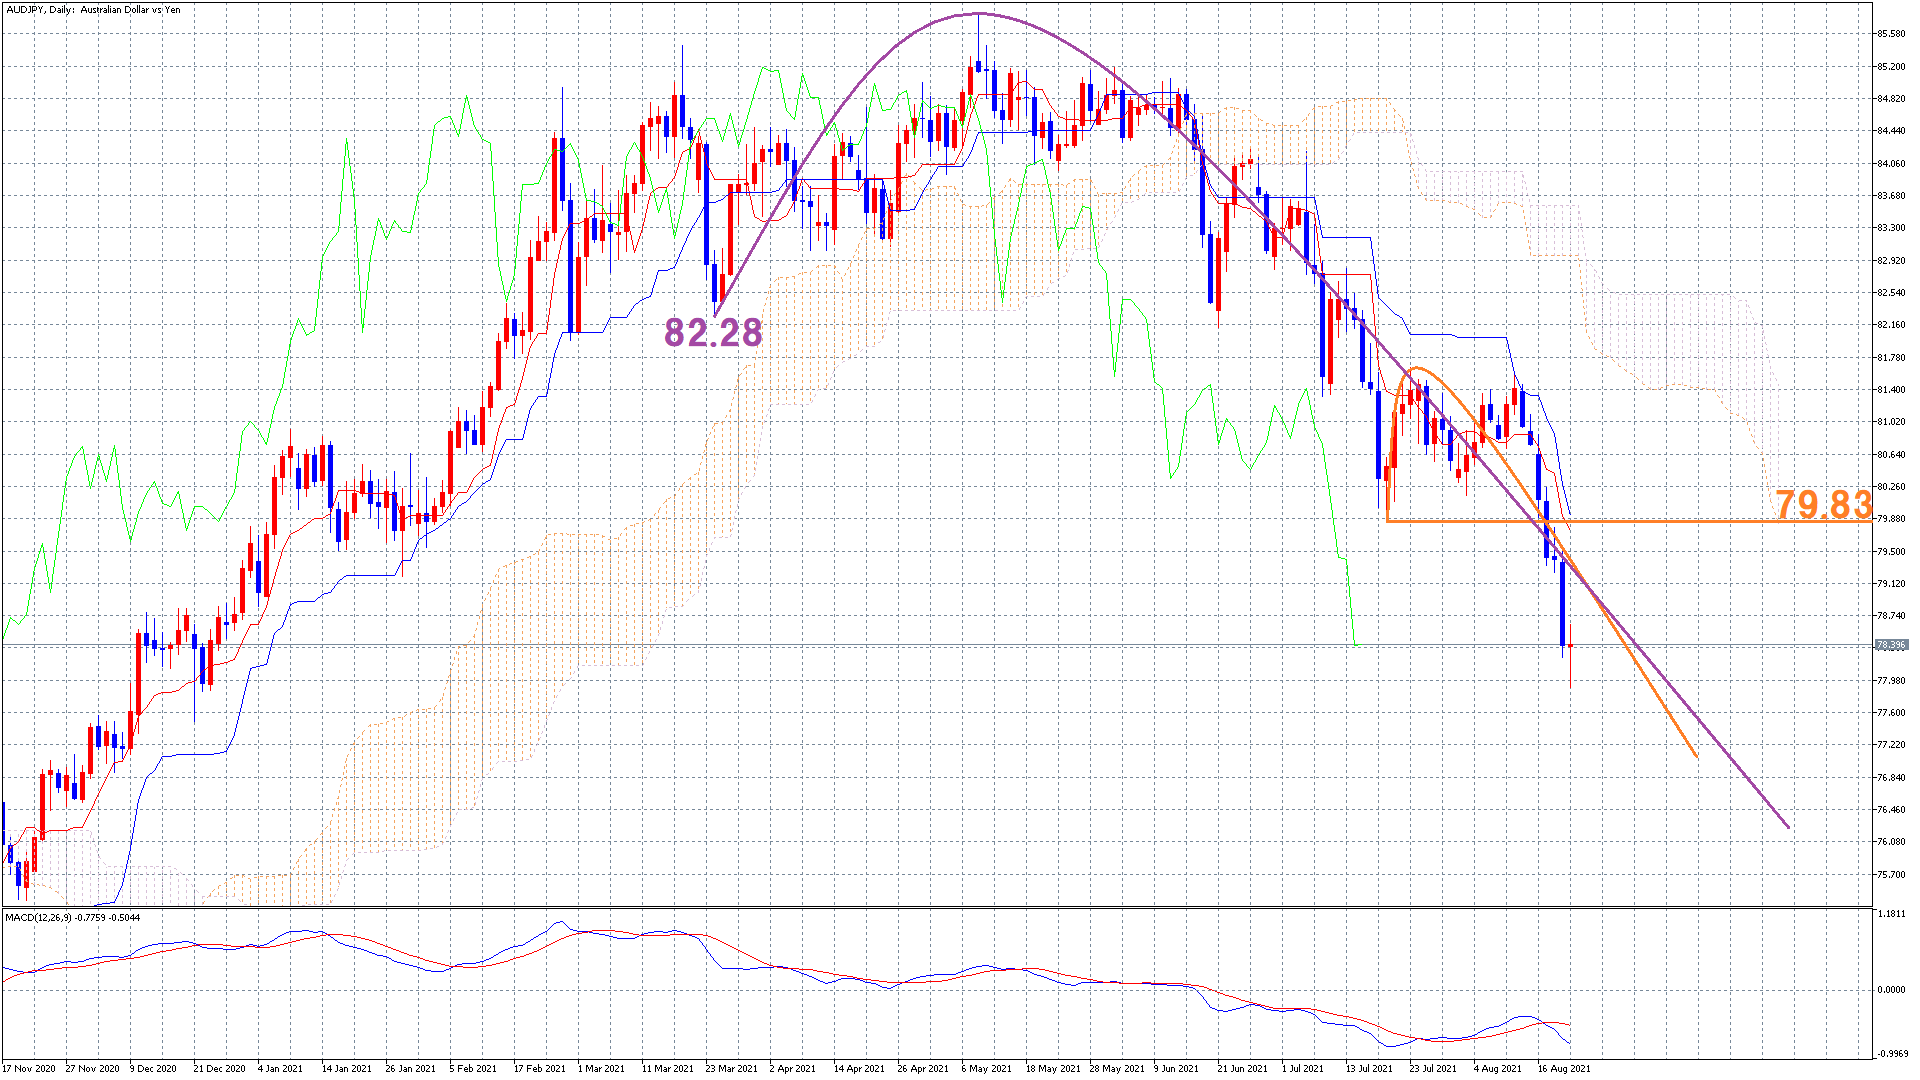Click the MACD scale value 0.0000

pyautogui.click(x=1891, y=990)
